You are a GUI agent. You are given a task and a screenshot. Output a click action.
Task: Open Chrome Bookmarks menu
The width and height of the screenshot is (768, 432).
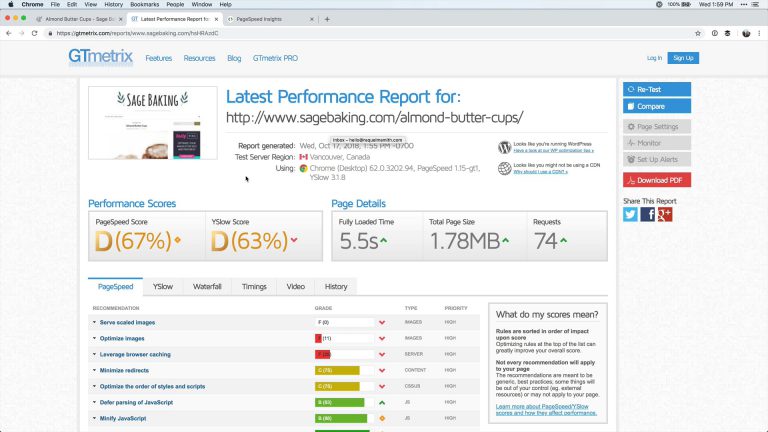[x=144, y=4]
